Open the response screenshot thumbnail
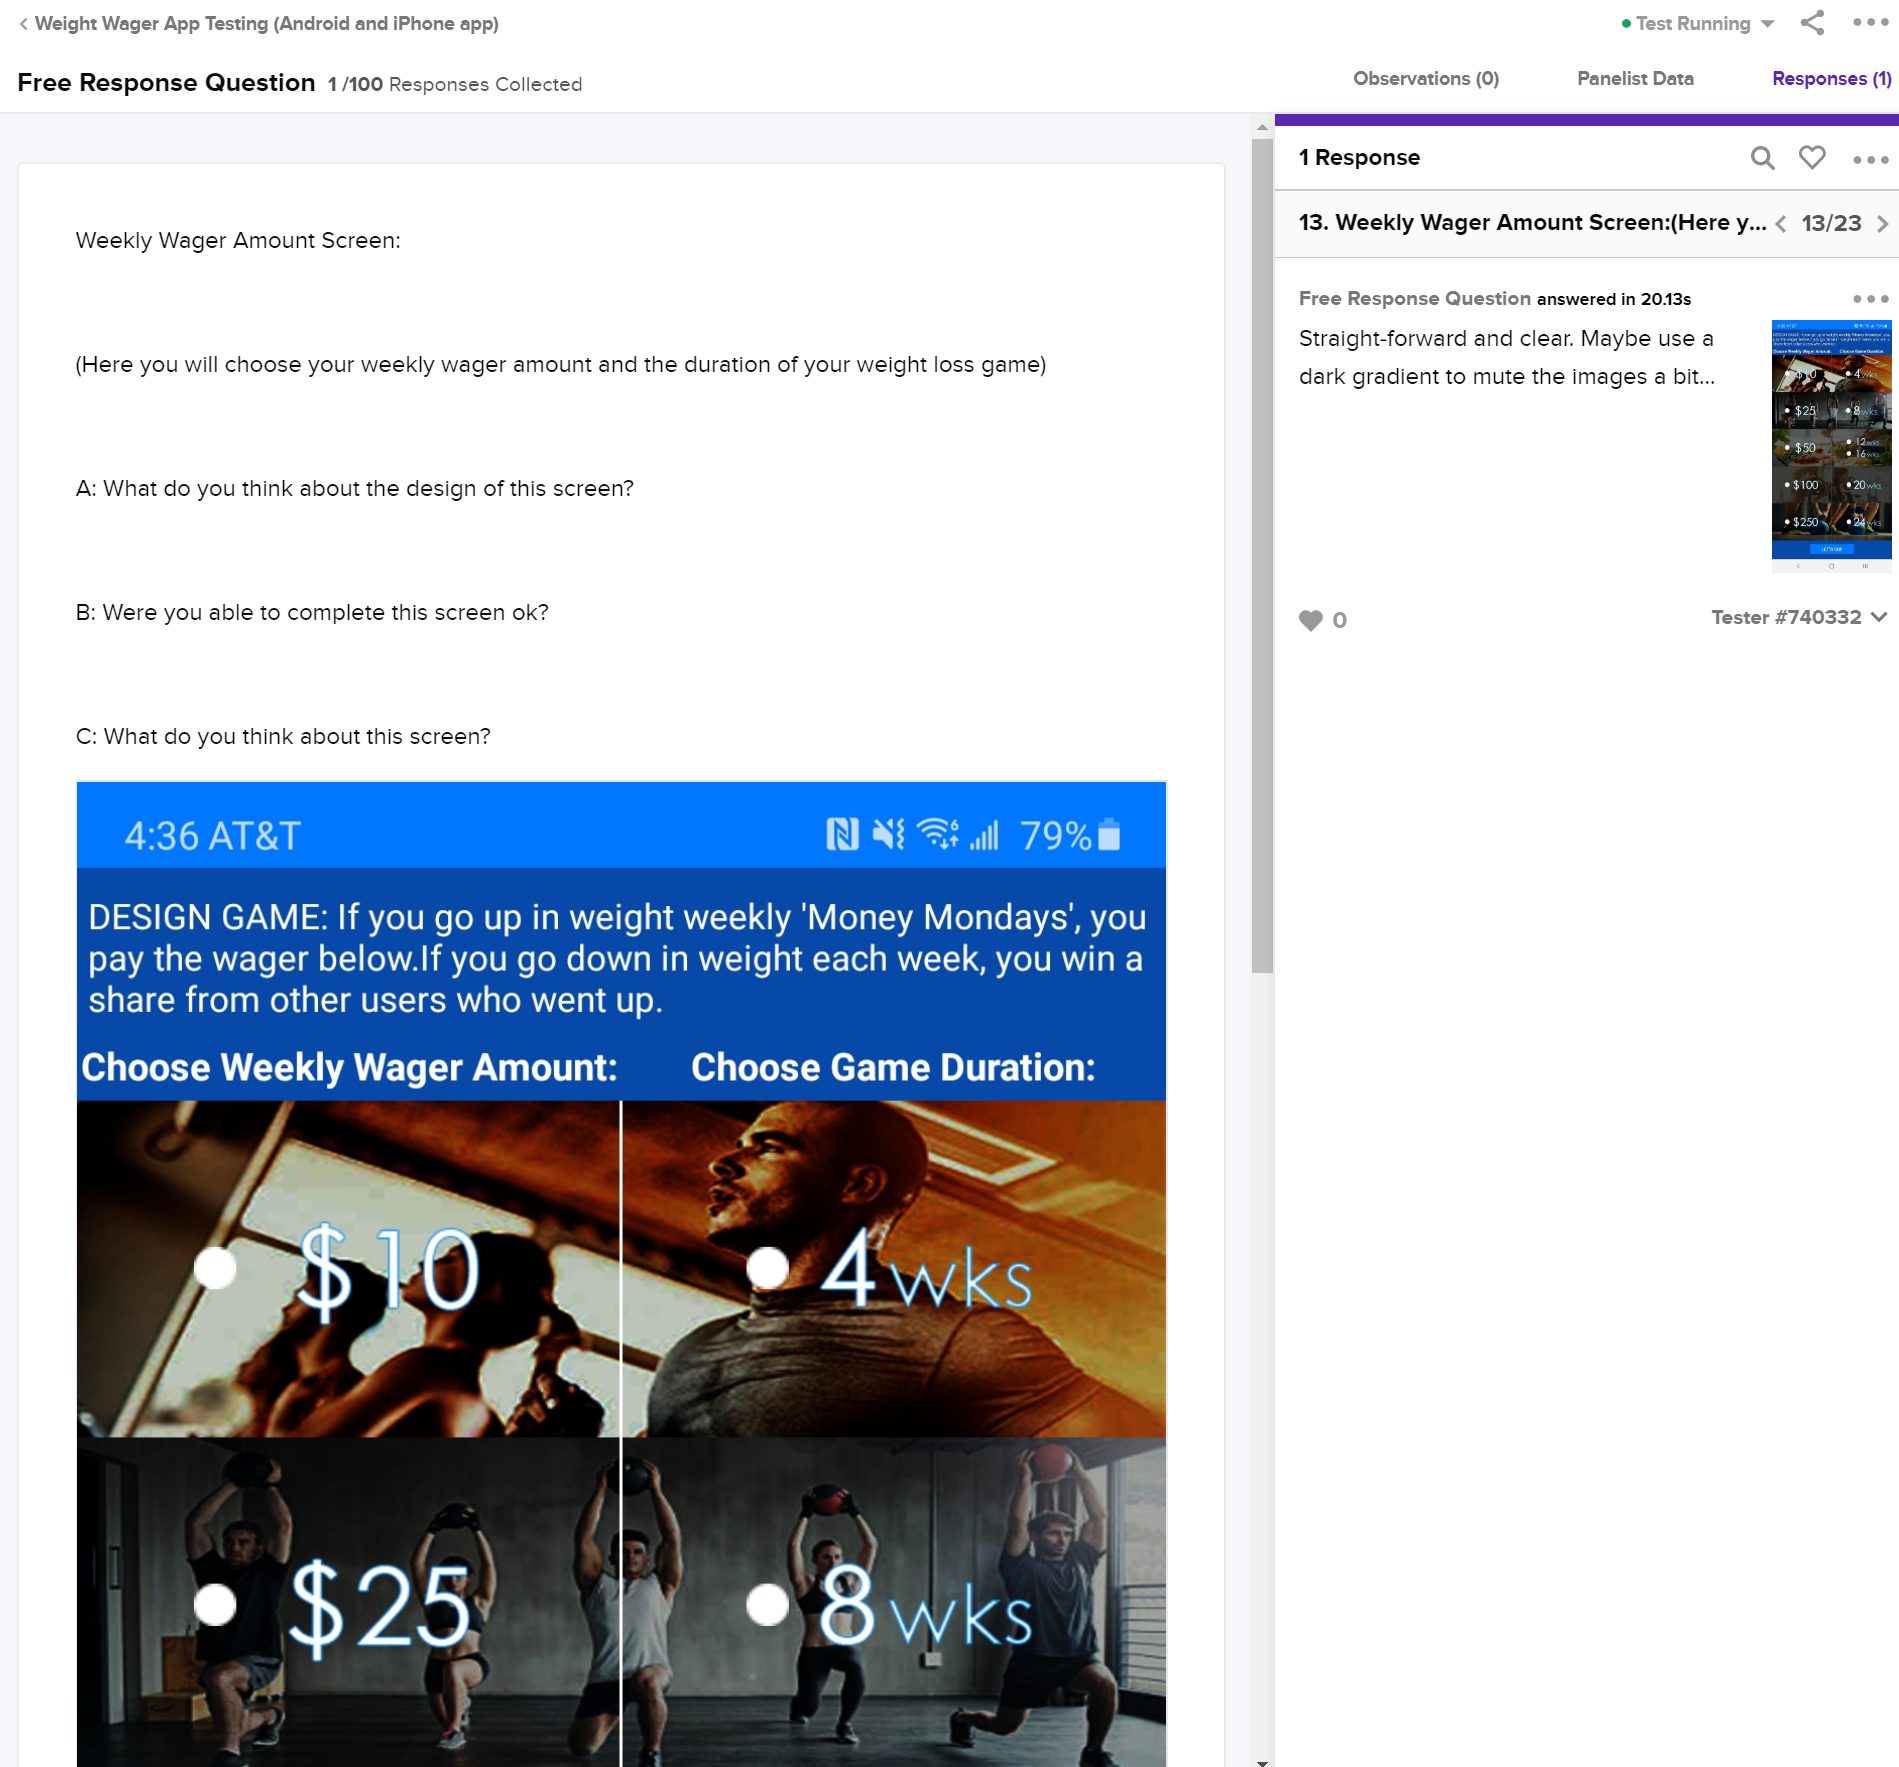Screen dimensions: 1899x1767 click(1831, 446)
